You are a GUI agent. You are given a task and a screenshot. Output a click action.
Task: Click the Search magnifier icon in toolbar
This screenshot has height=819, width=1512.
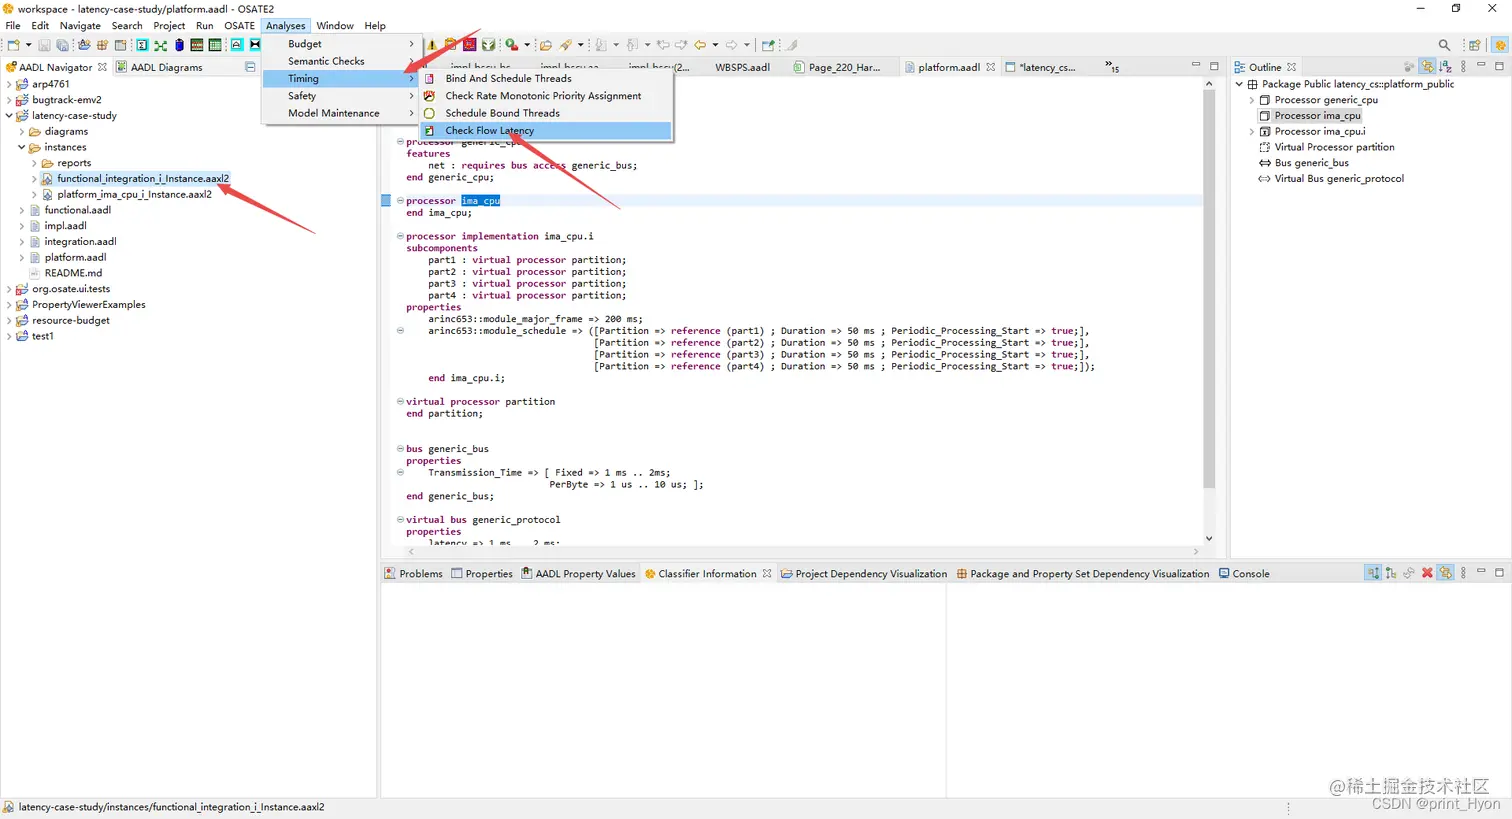click(1444, 45)
